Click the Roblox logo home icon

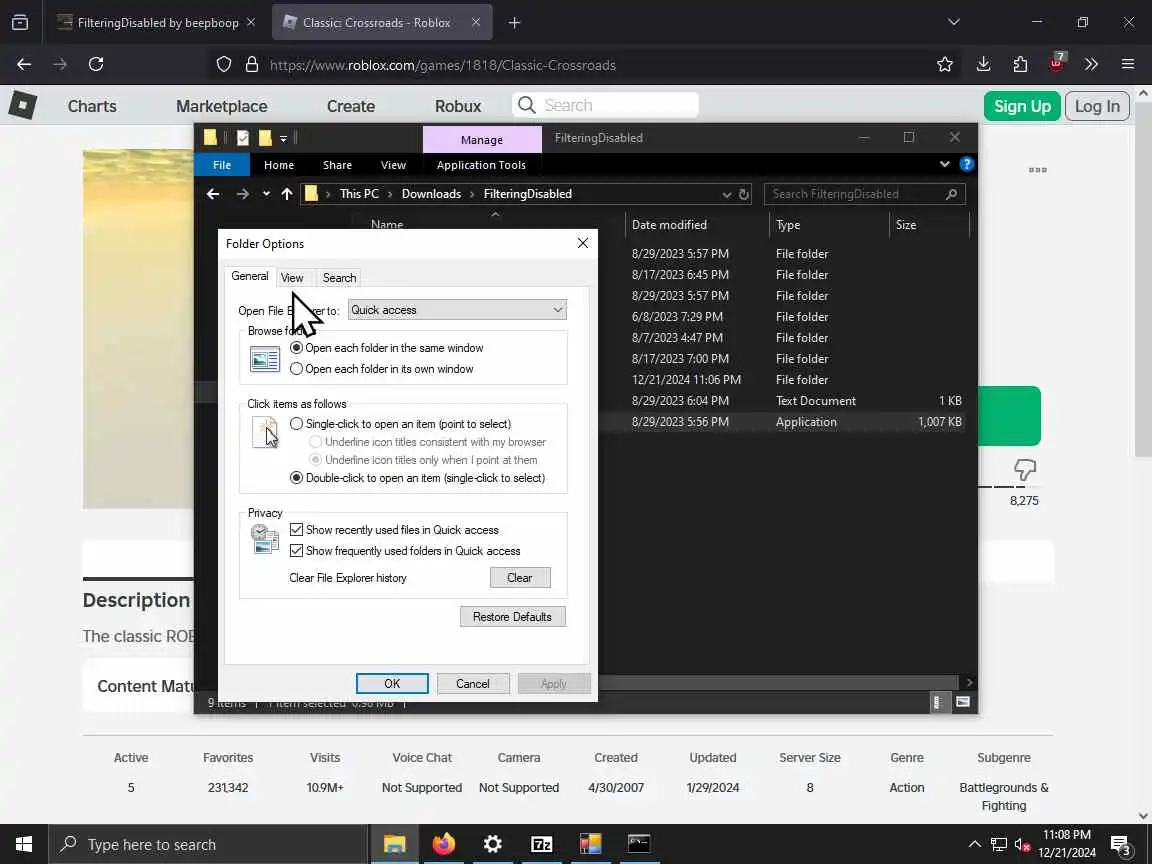(x=23, y=105)
